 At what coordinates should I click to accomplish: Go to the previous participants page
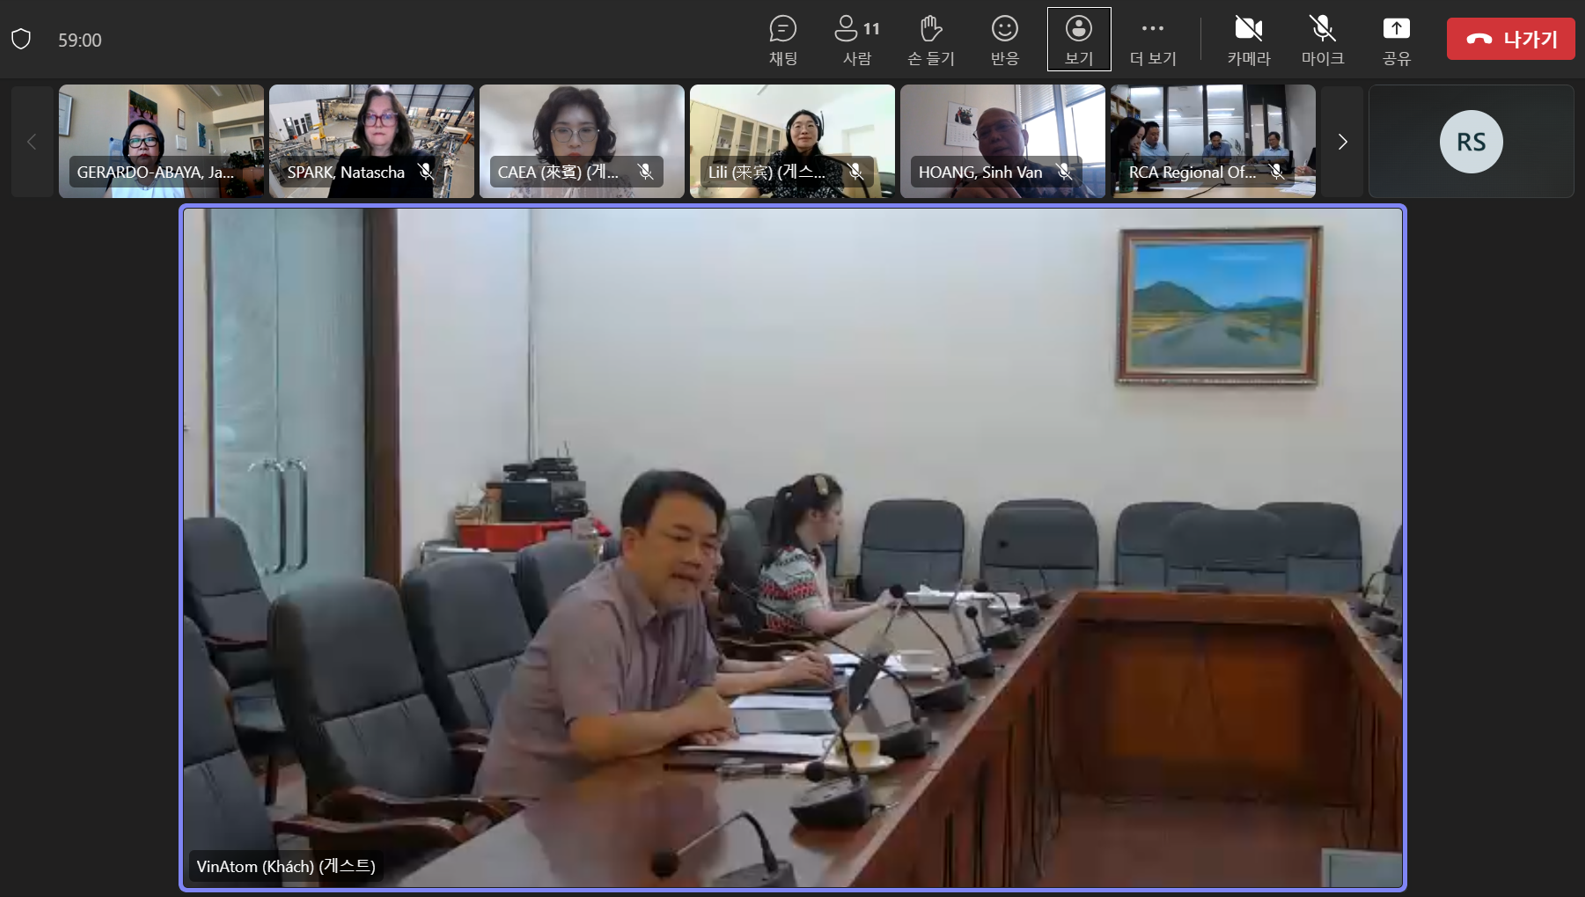31,142
